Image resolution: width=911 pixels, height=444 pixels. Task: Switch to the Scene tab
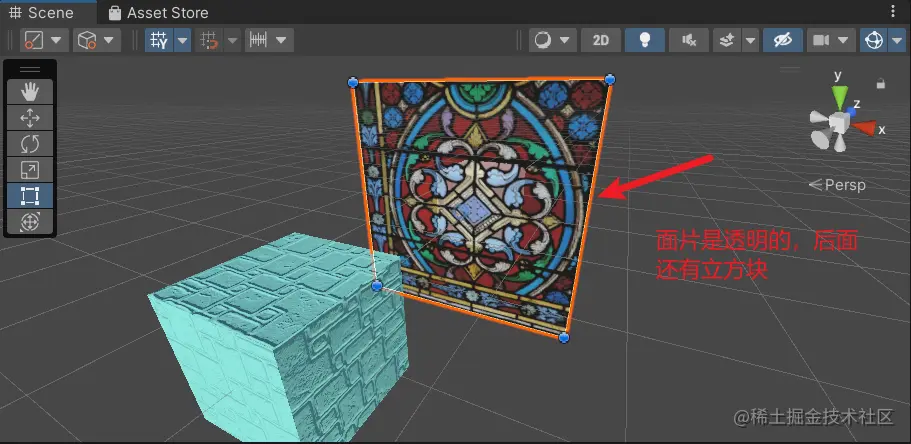[42, 12]
